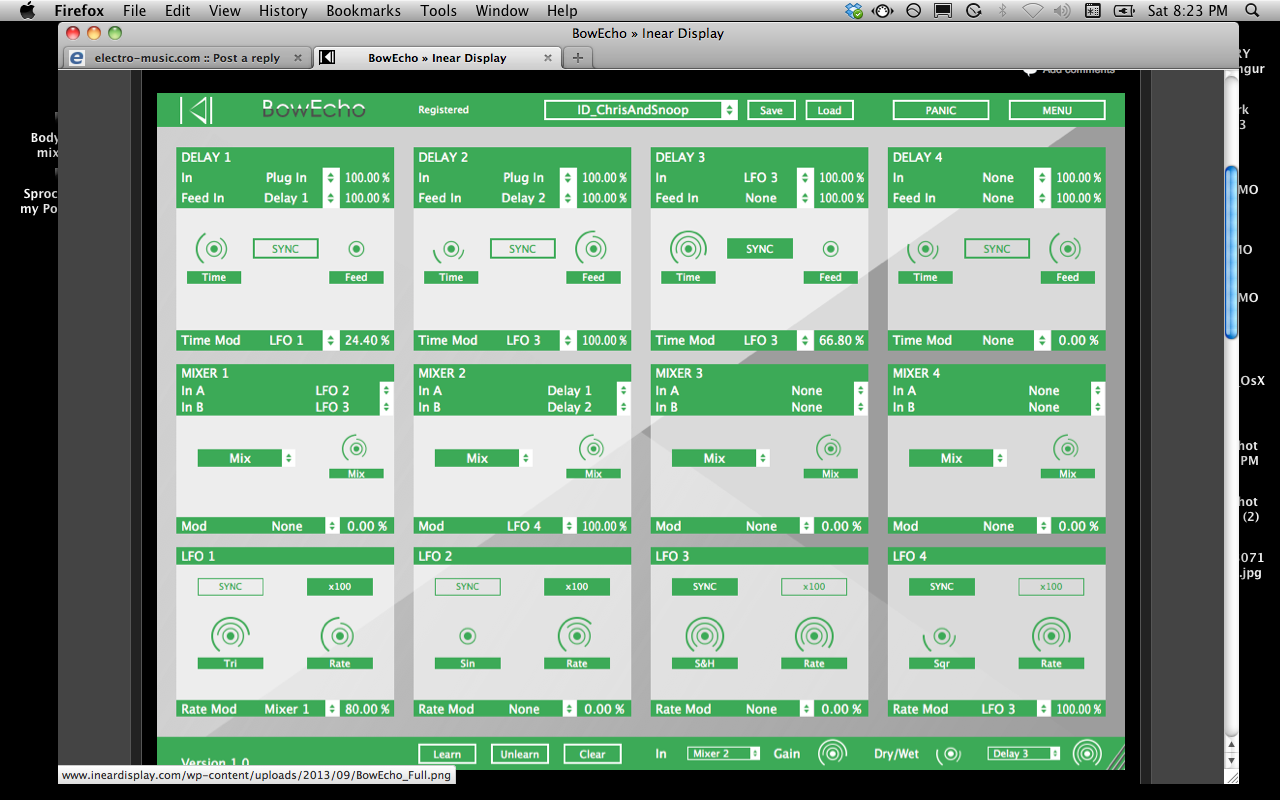Toggle SYNC on LFO 4
This screenshot has width=1280, height=800.
[x=941, y=587]
